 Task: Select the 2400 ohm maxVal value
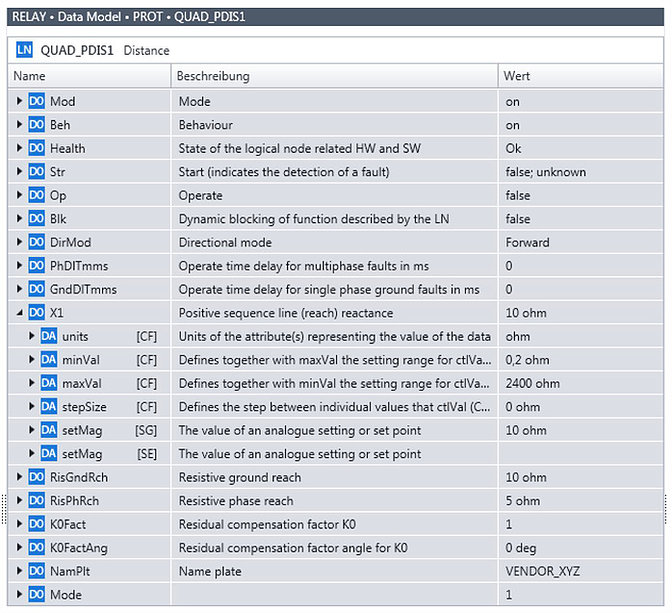tap(532, 383)
